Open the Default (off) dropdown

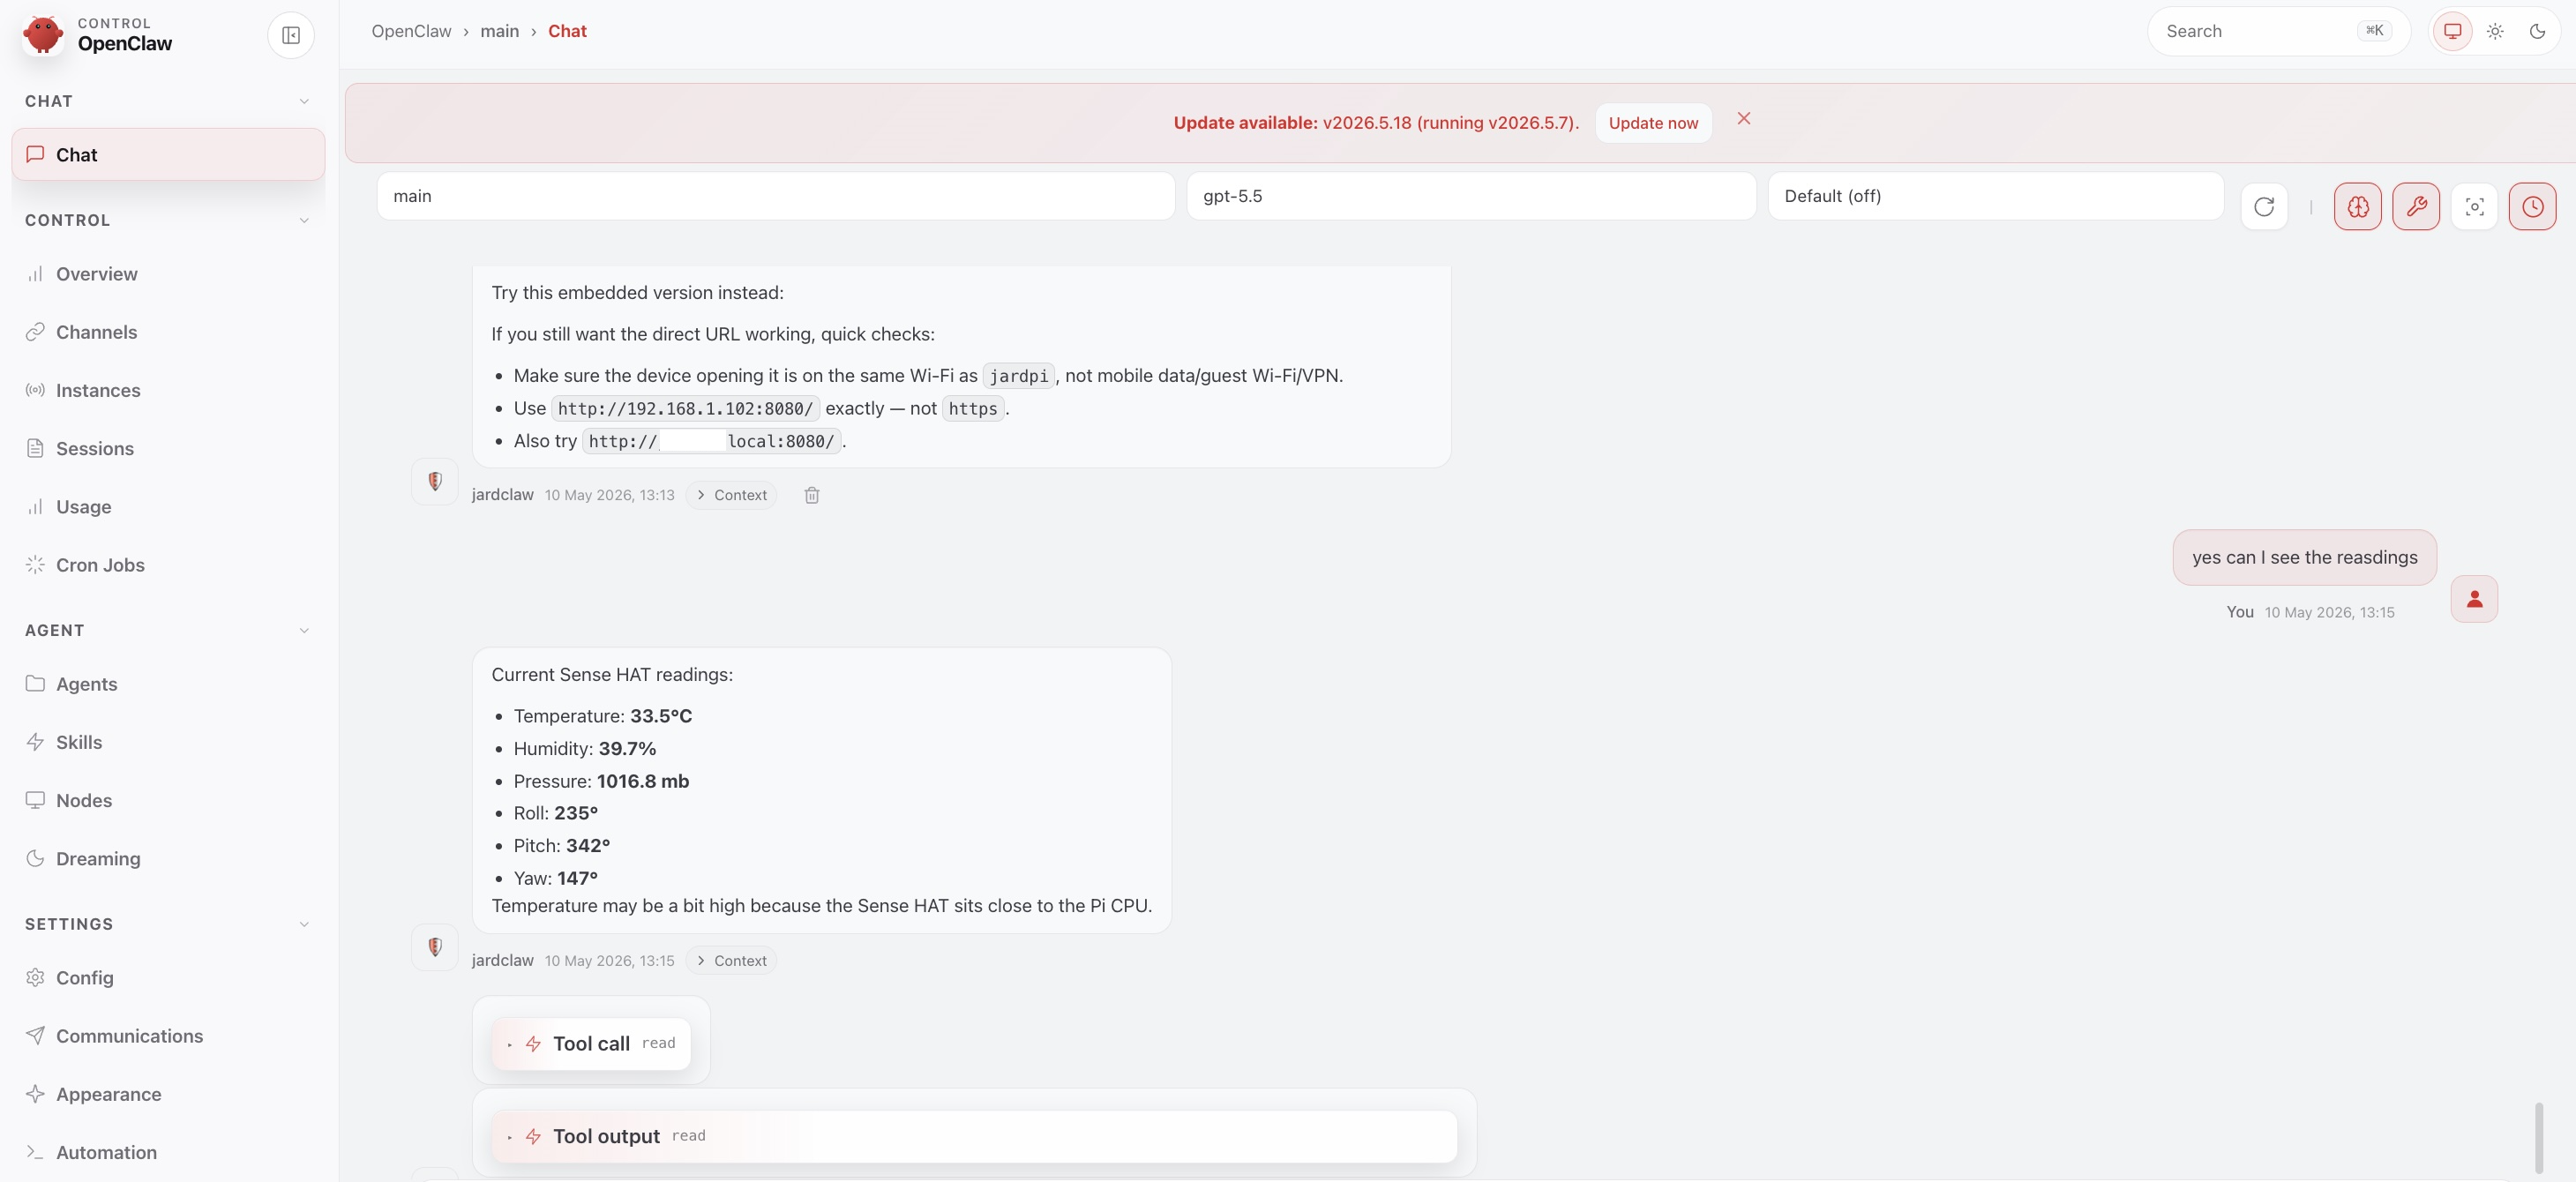[x=1995, y=196]
